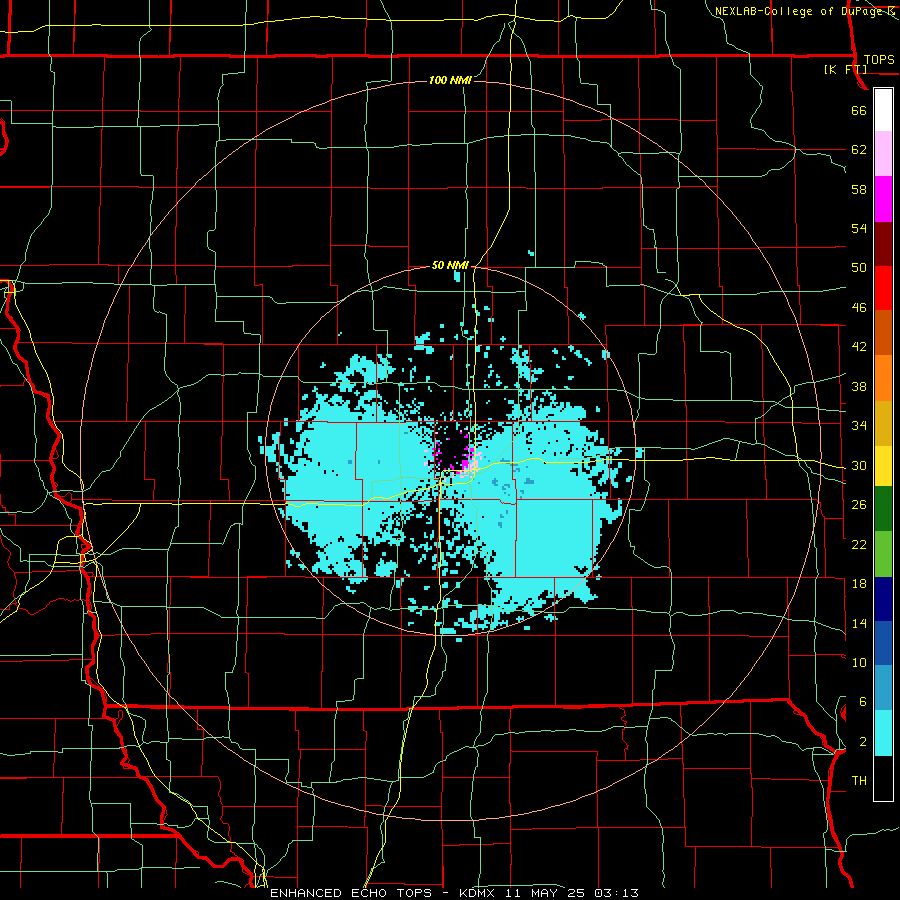
Task: Click the "100 NMI" range ring label
Action: pyautogui.click(x=451, y=80)
